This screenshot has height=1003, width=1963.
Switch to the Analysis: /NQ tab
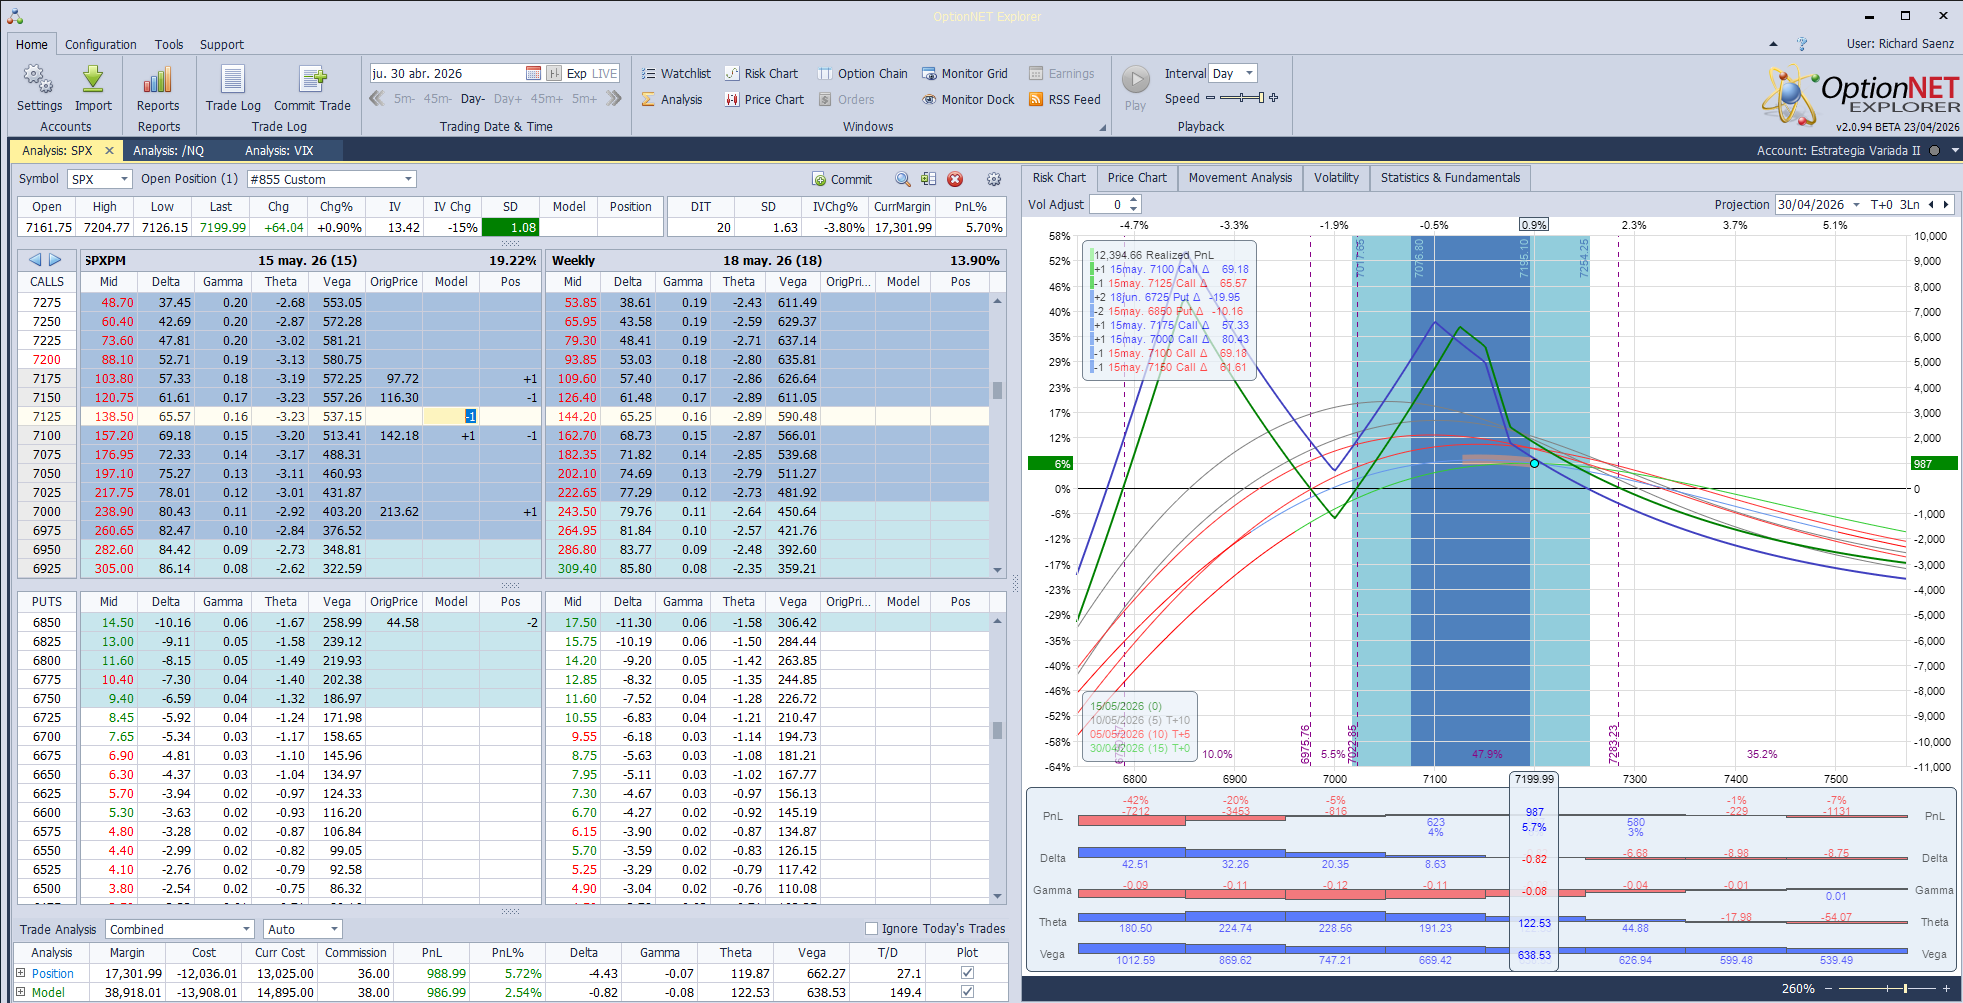[x=168, y=150]
